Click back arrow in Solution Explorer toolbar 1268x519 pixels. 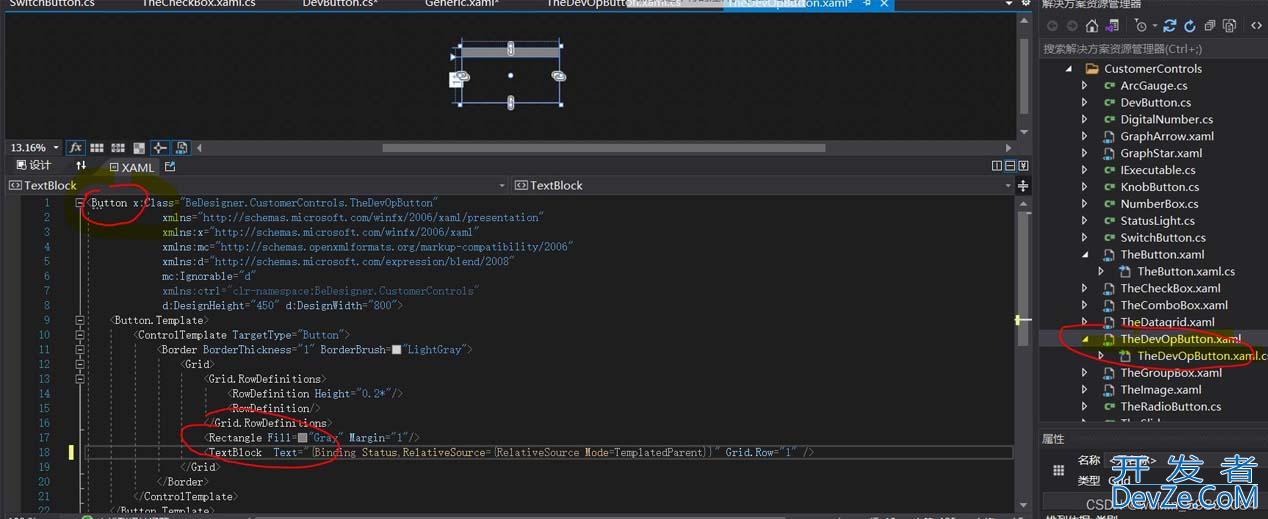tap(1053, 26)
